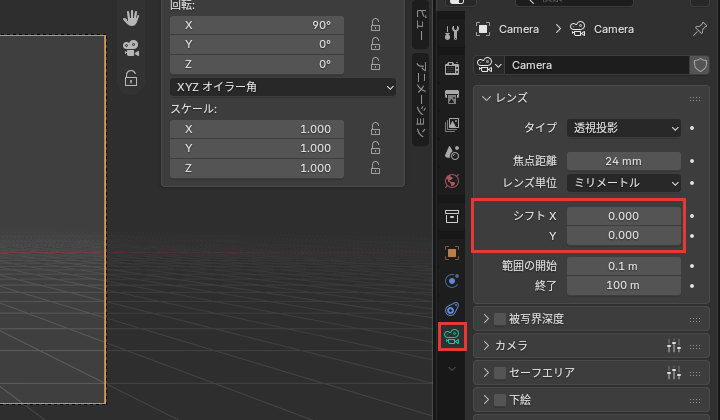Image resolution: width=720 pixels, height=420 pixels.
Task: Open Physics properties tab
Action: click(452, 281)
